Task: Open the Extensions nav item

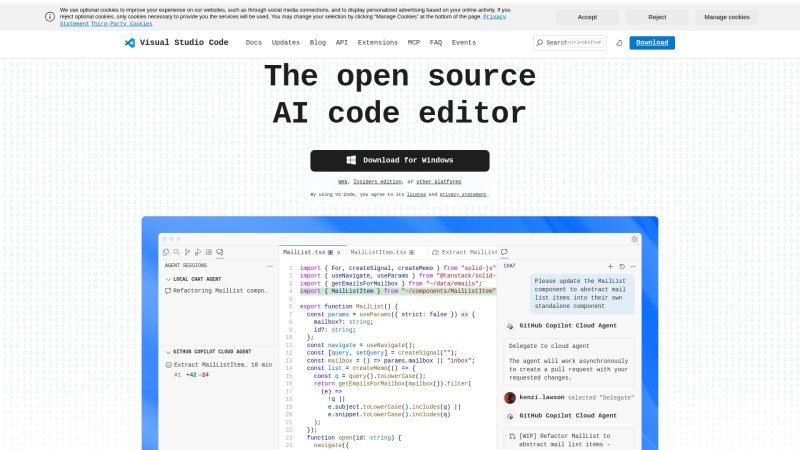Action: [x=378, y=43]
